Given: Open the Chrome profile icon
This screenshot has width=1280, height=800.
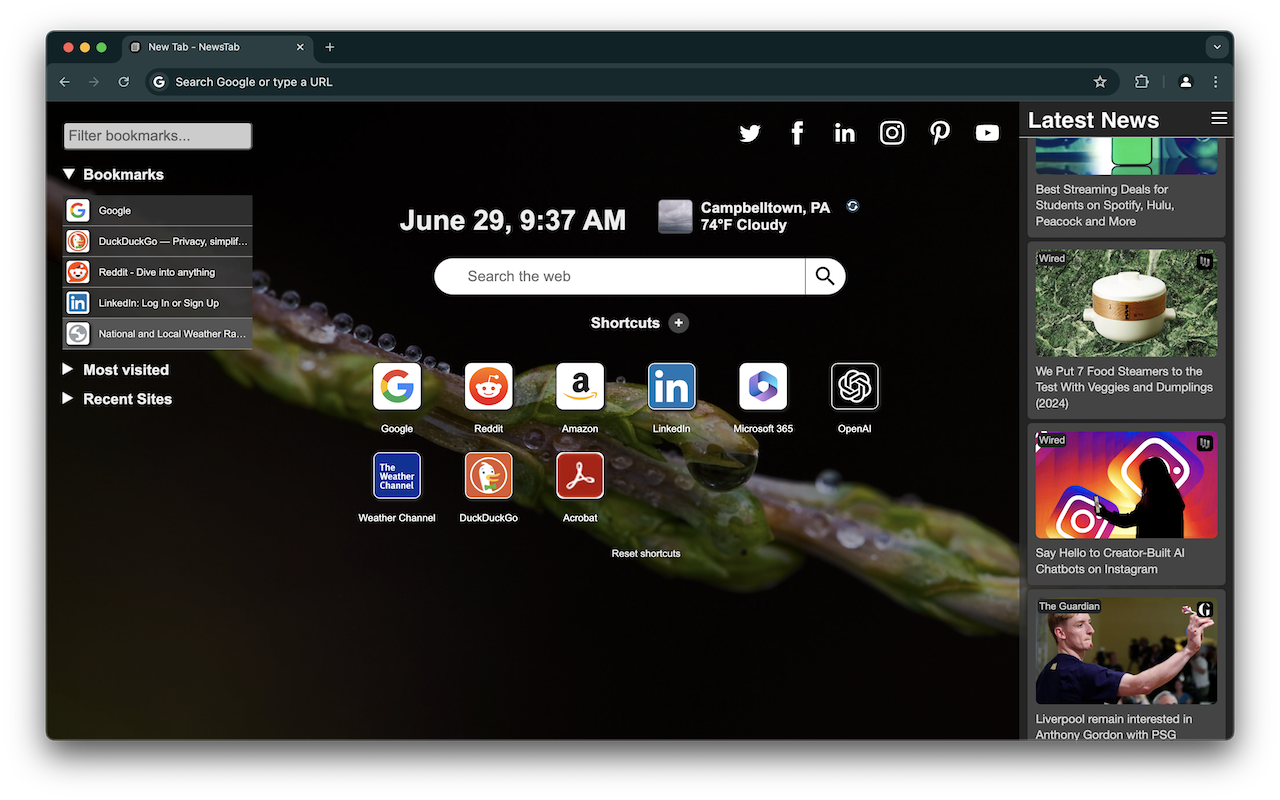Looking at the screenshot, I should [x=1186, y=82].
